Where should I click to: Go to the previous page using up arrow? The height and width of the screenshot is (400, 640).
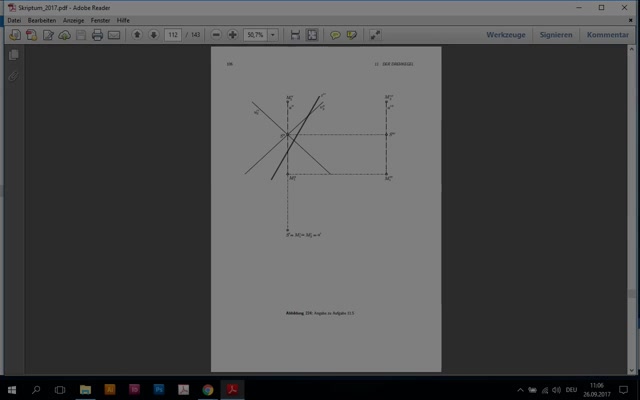137,35
